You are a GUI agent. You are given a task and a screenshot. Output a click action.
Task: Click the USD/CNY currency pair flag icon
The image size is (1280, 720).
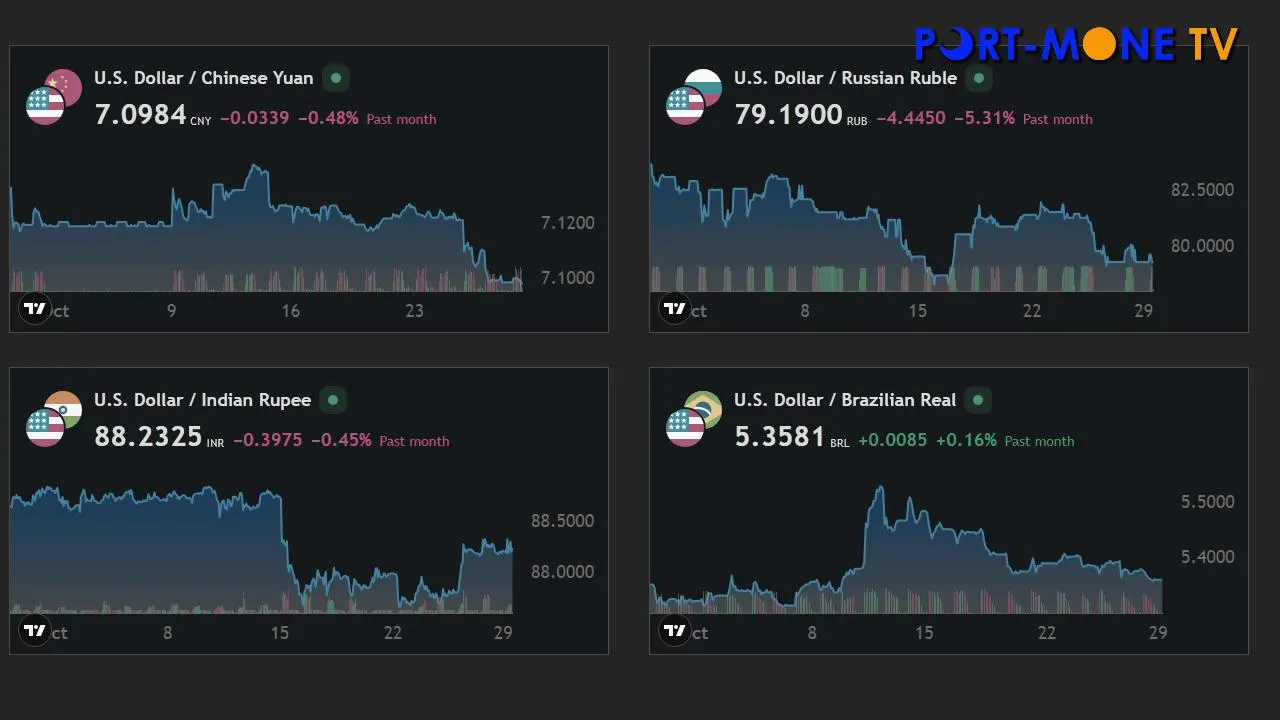(x=54, y=97)
